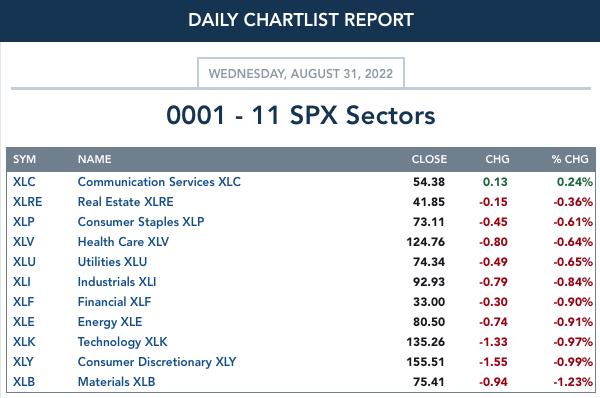
Task: Select Consumer Staples XLP link
Action: [141, 222]
